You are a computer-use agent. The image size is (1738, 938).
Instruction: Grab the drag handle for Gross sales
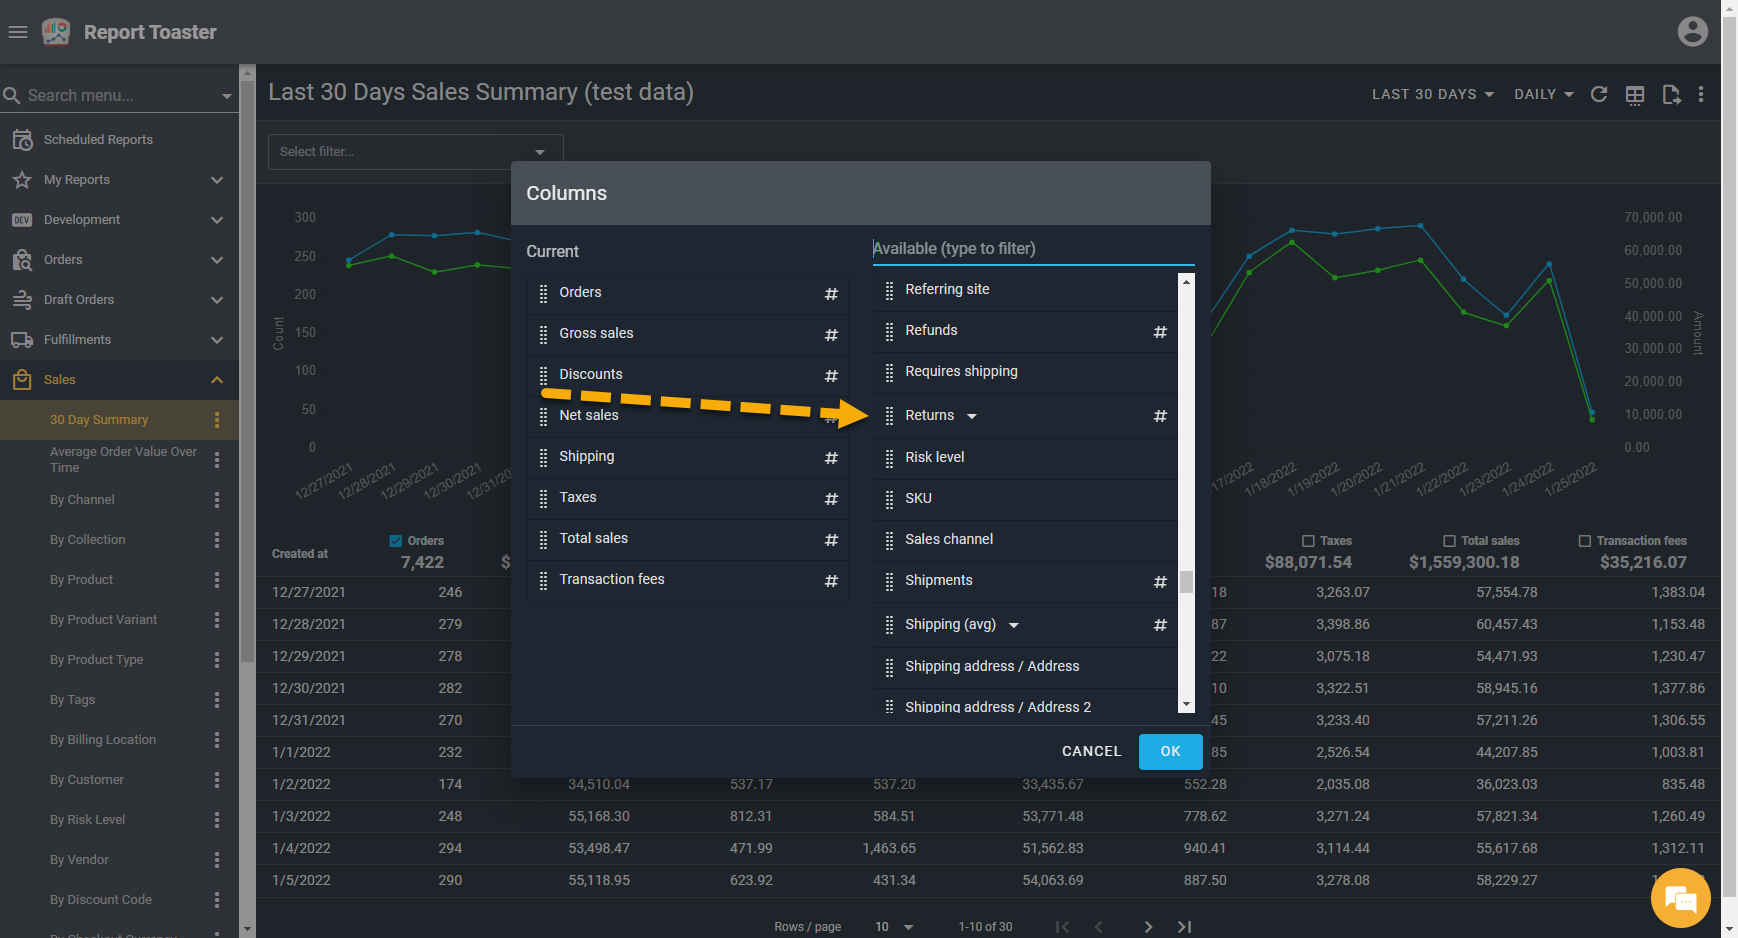pyautogui.click(x=543, y=334)
